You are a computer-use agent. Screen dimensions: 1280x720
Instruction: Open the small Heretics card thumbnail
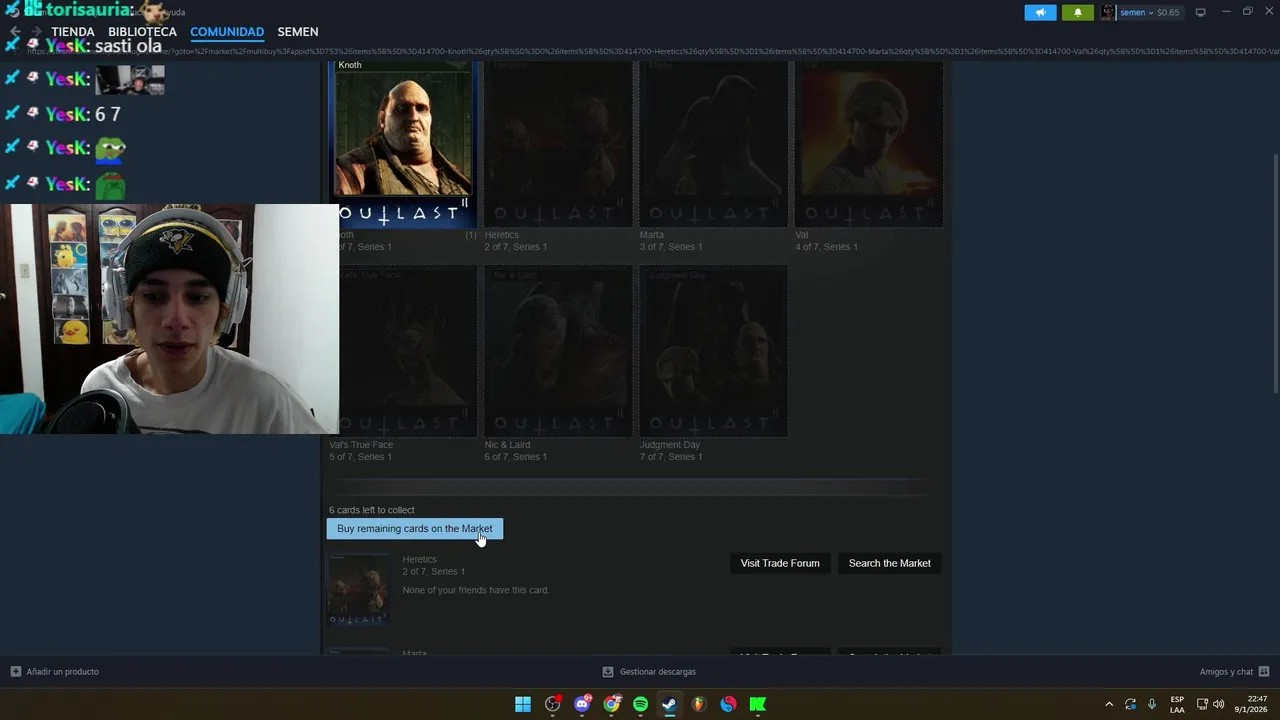click(x=357, y=590)
